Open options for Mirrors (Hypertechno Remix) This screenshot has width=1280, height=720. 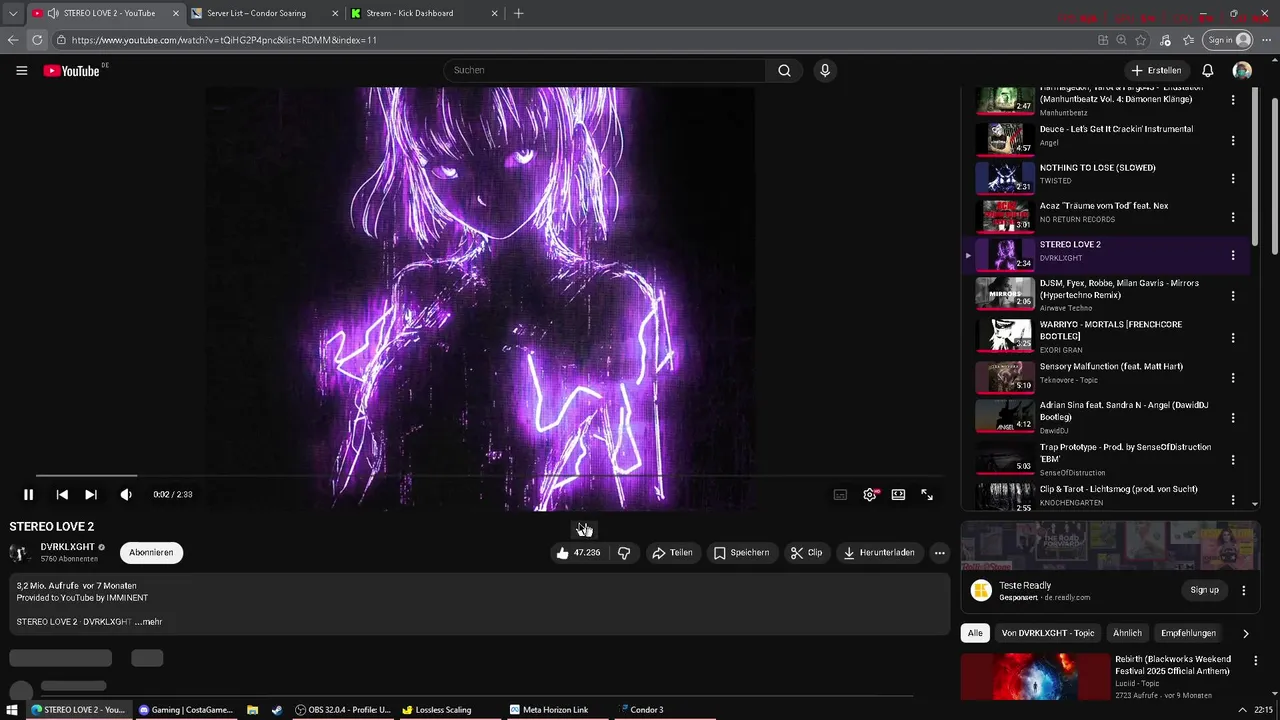1233,295
